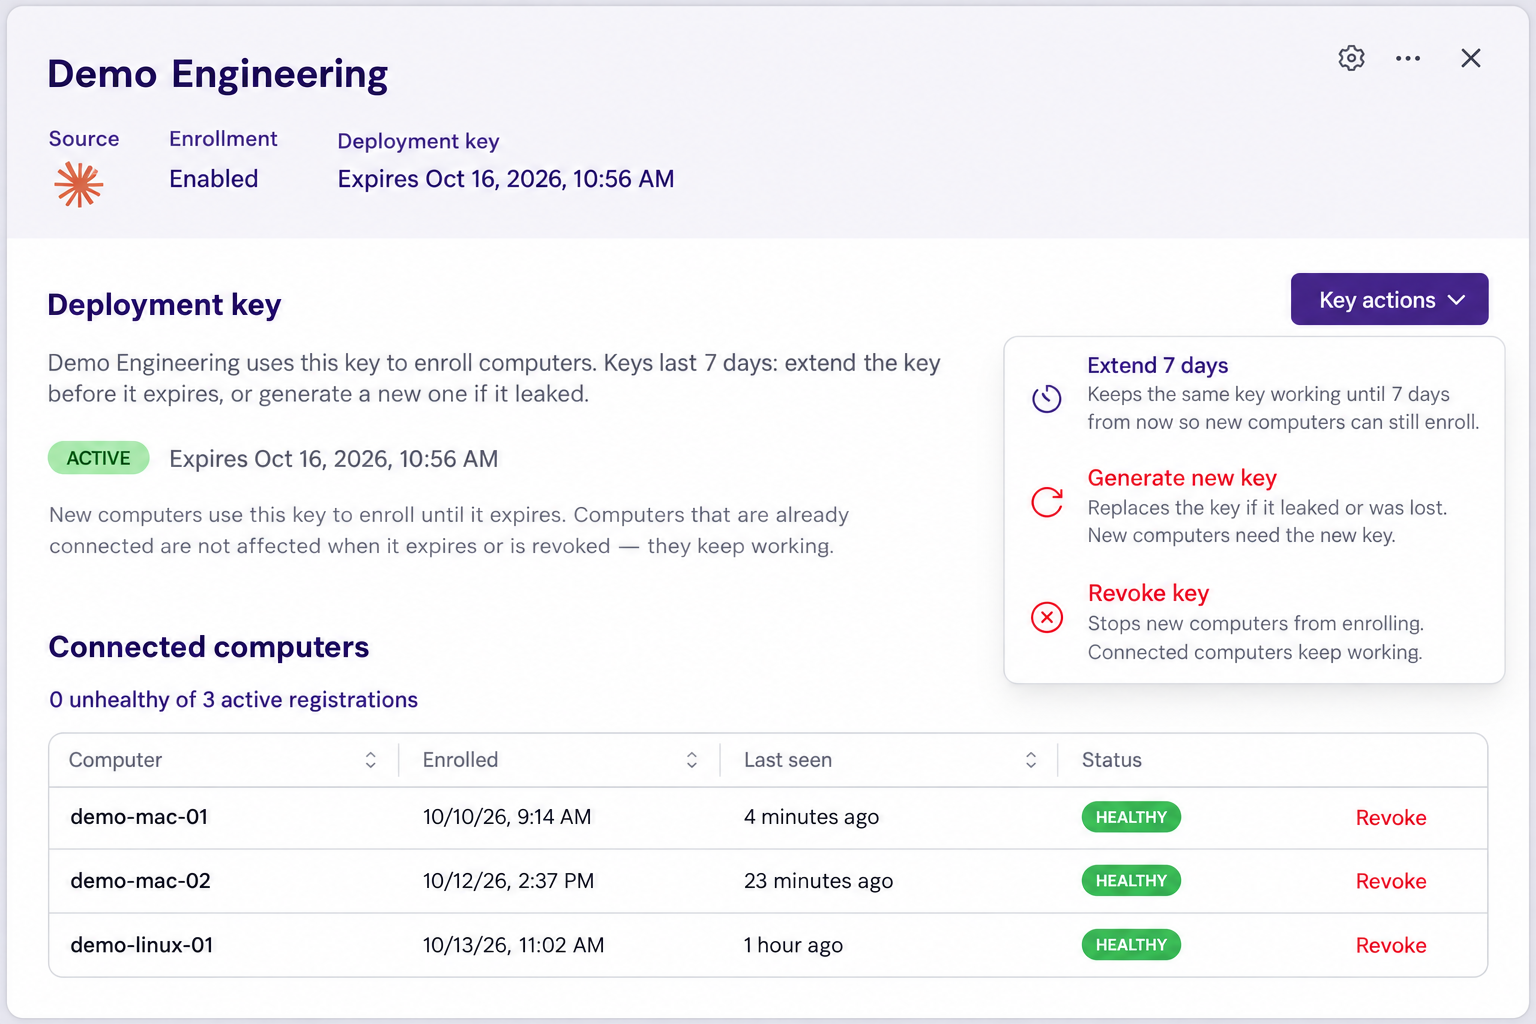Click the '1 hour ago' last seen value
Screen dimensions: 1536x1024
[x=793, y=945]
